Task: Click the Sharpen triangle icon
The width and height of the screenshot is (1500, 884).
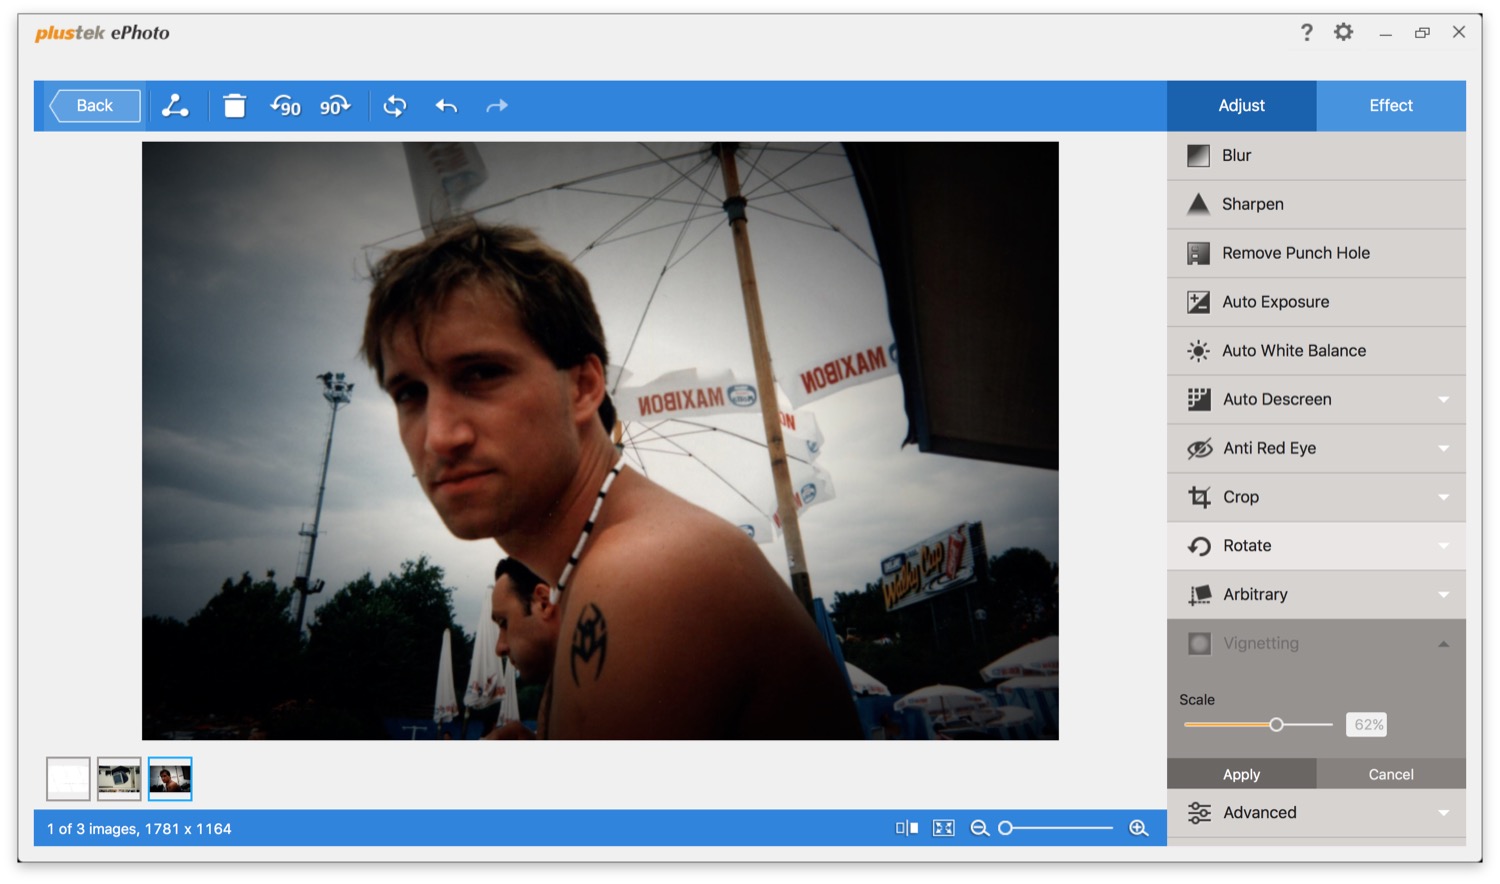Action: pos(1198,204)
